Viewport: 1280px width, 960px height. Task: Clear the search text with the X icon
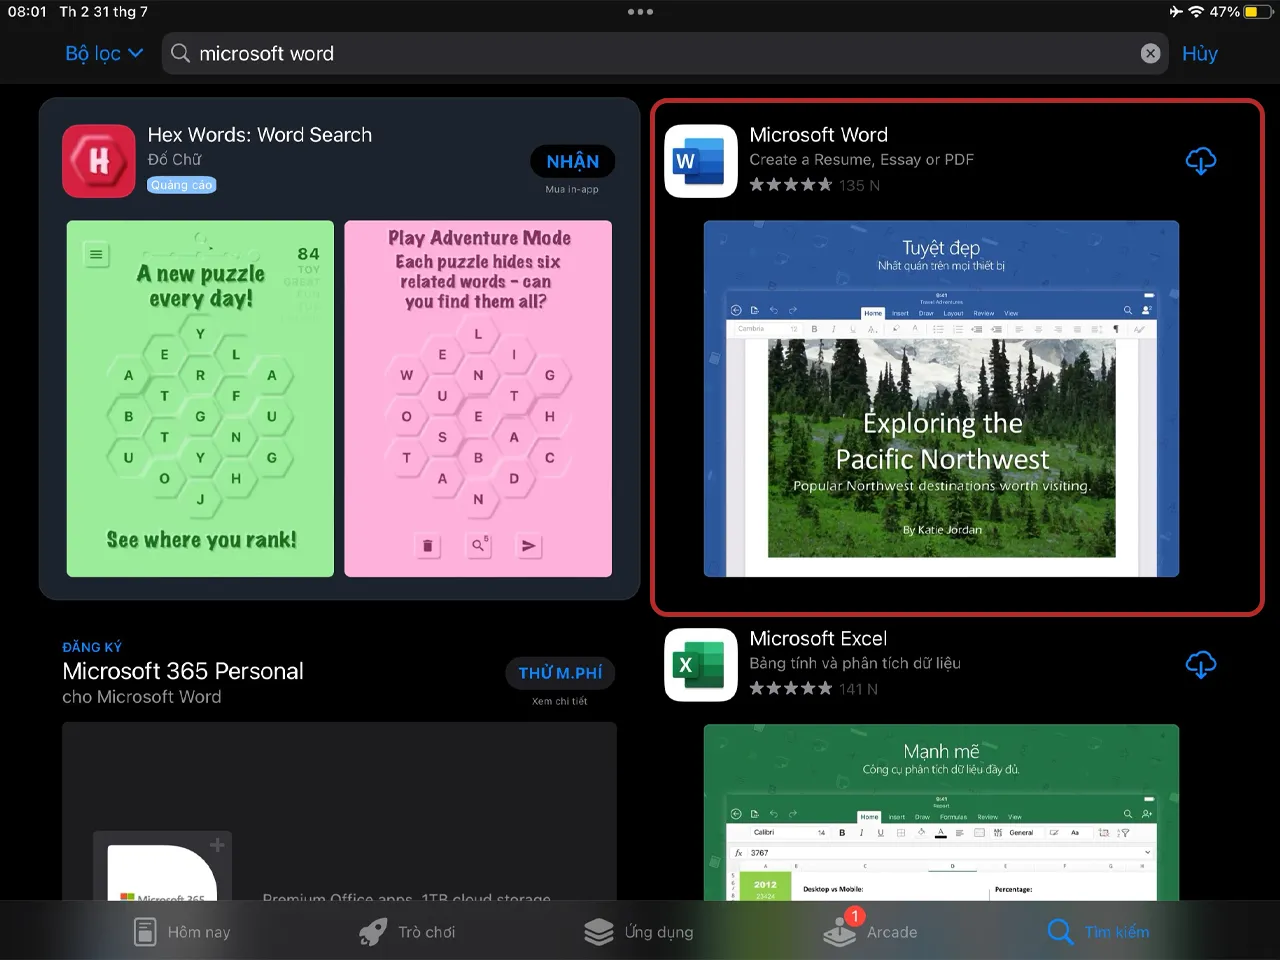1150,53
